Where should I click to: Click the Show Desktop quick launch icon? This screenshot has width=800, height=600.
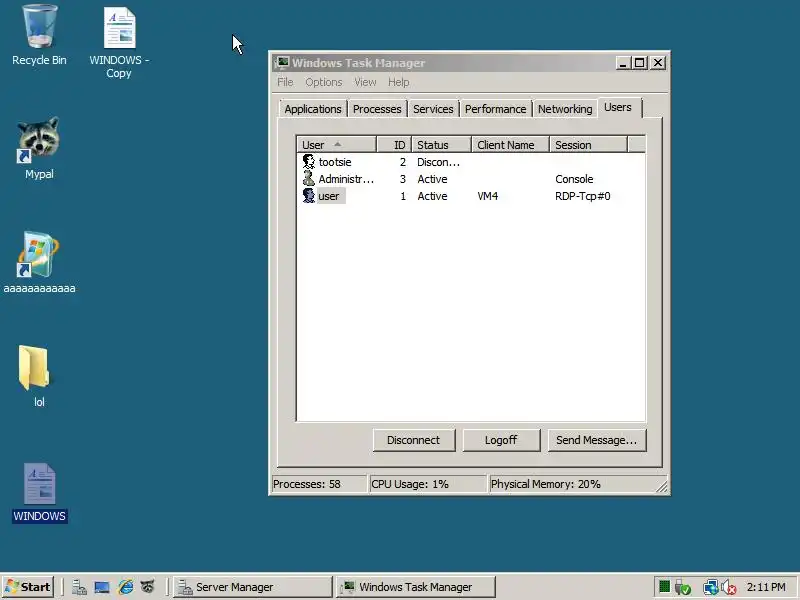102,587
